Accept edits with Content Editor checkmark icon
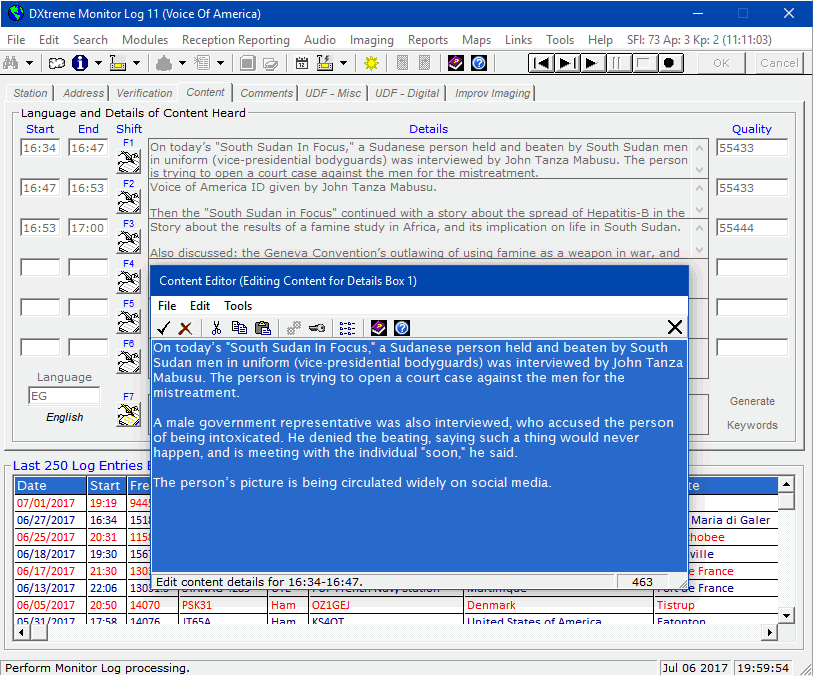 [164, 328]
